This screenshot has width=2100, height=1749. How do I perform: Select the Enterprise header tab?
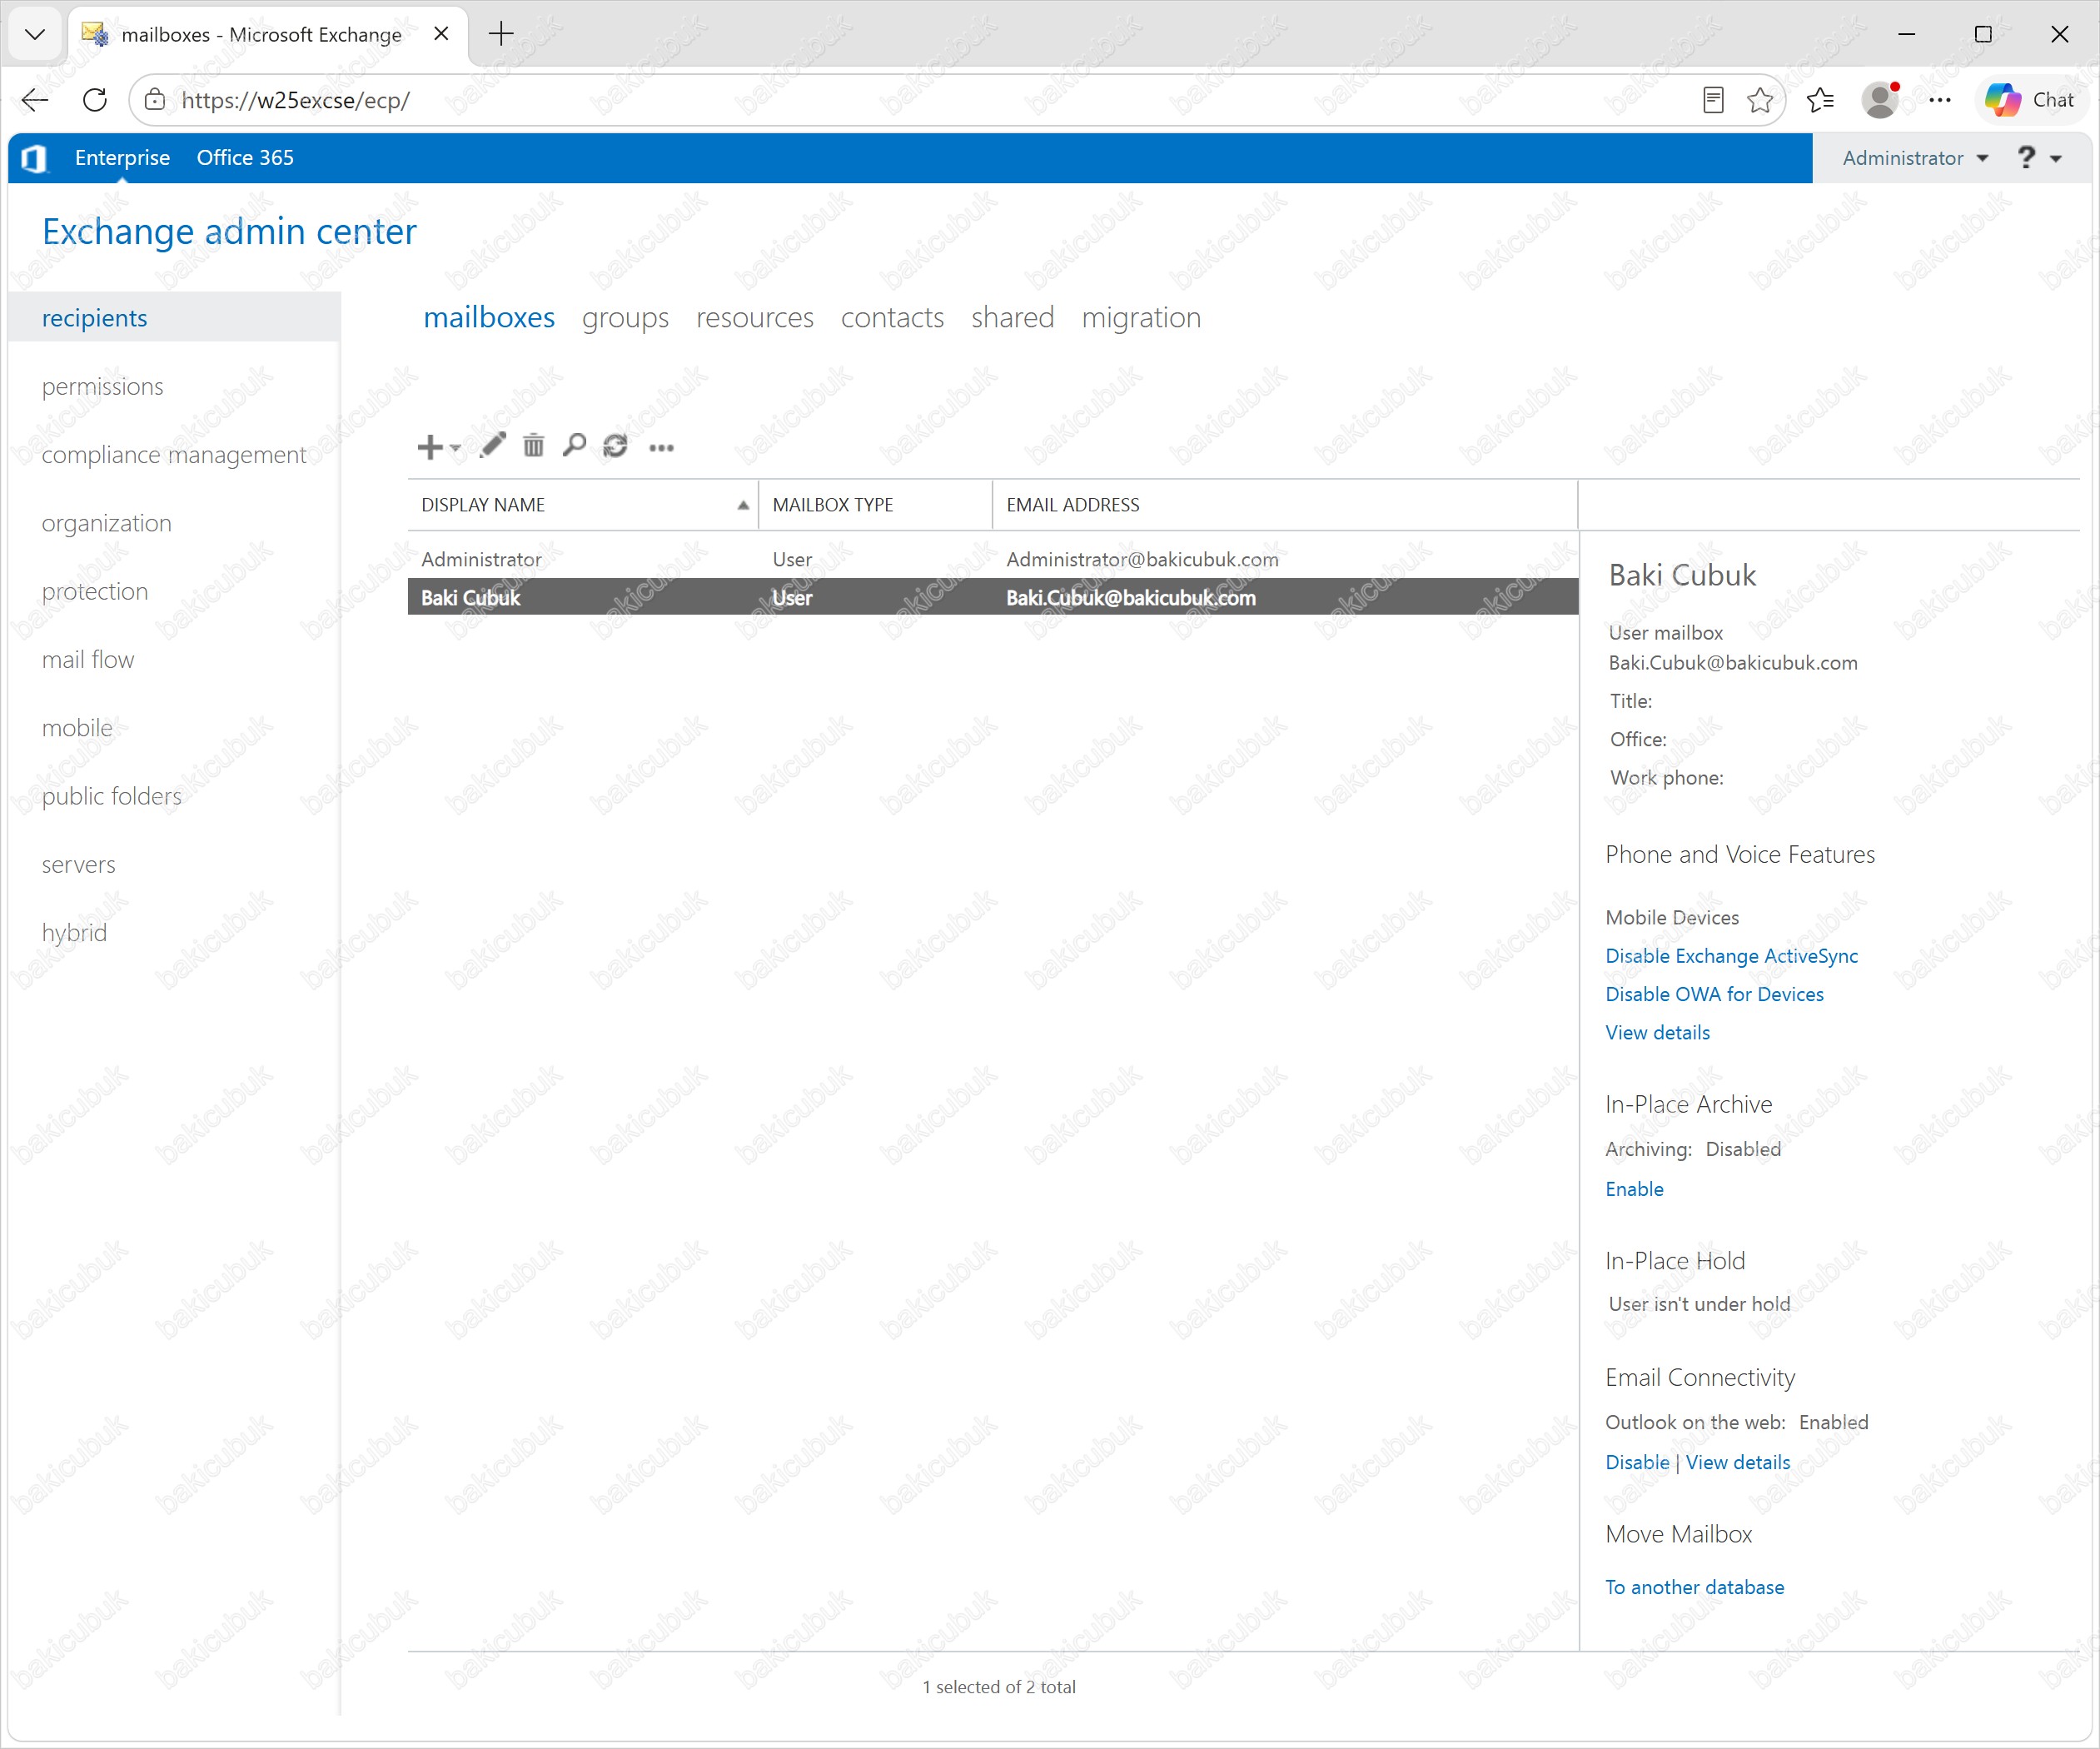(122, 158)
